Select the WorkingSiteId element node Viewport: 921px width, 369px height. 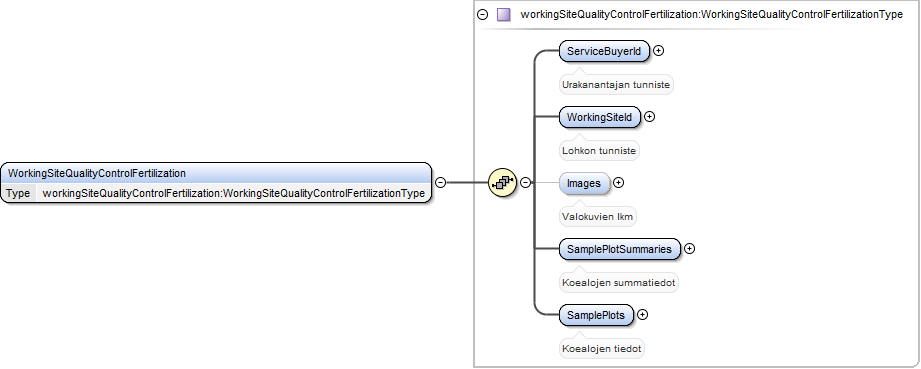click(600, 117)
